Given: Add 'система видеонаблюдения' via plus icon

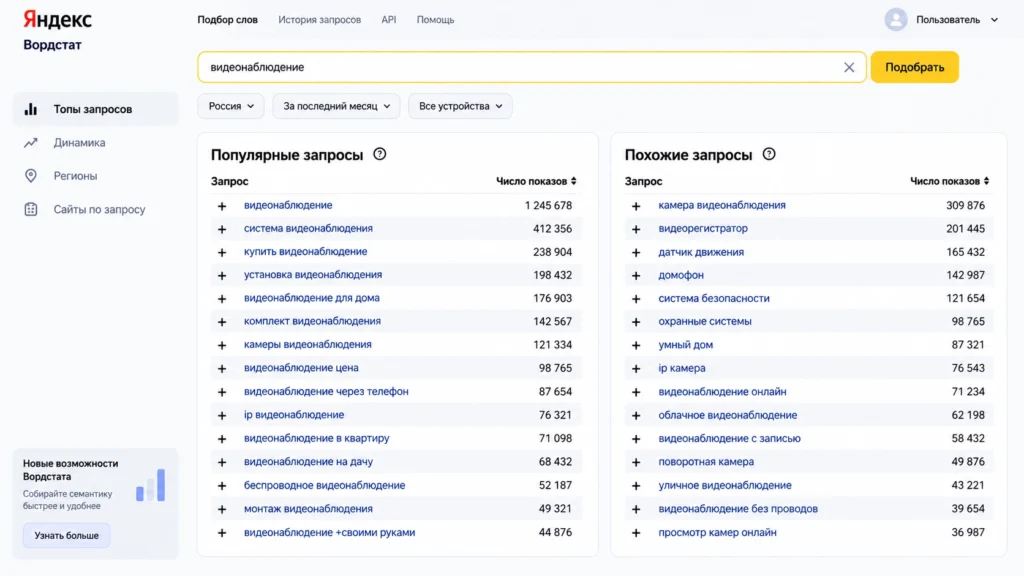Looking at the screenshot, I should tap(222, 229).
